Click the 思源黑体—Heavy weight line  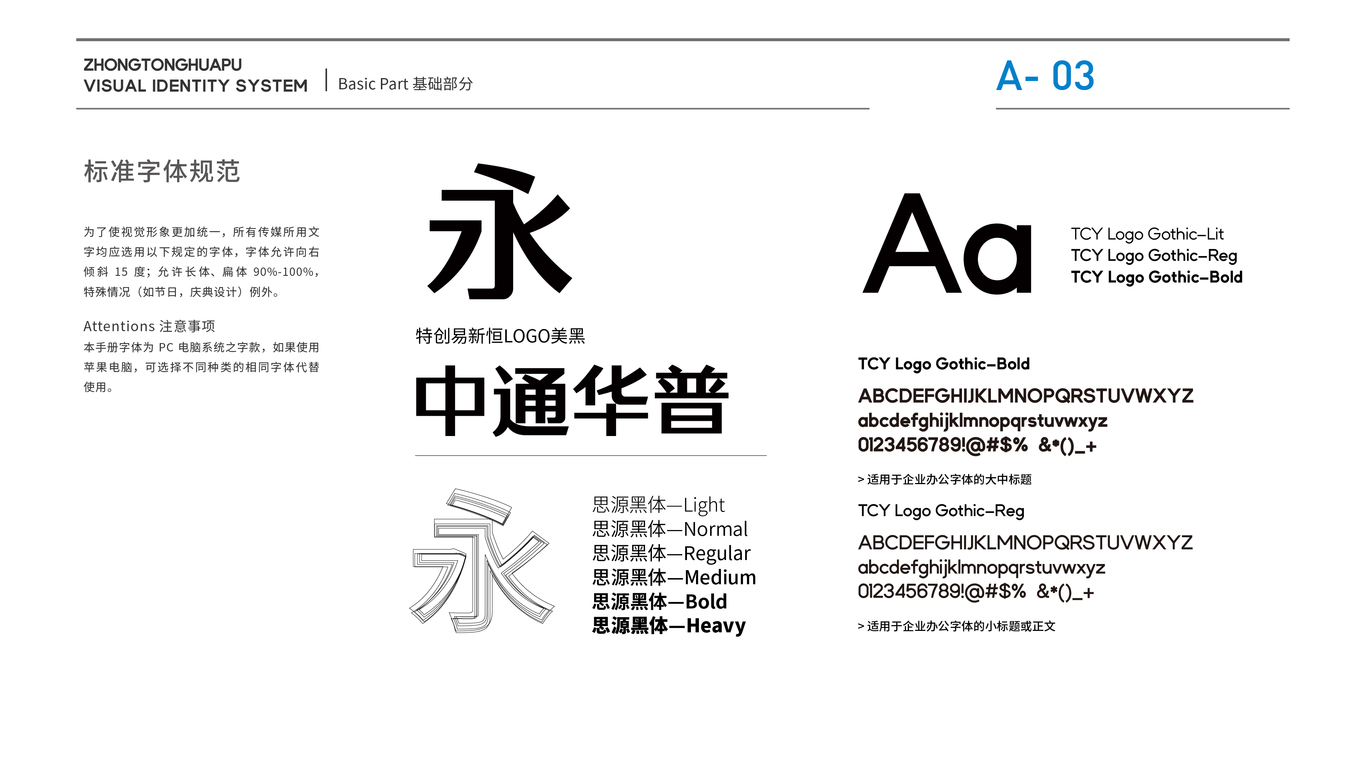pos(669,625)
